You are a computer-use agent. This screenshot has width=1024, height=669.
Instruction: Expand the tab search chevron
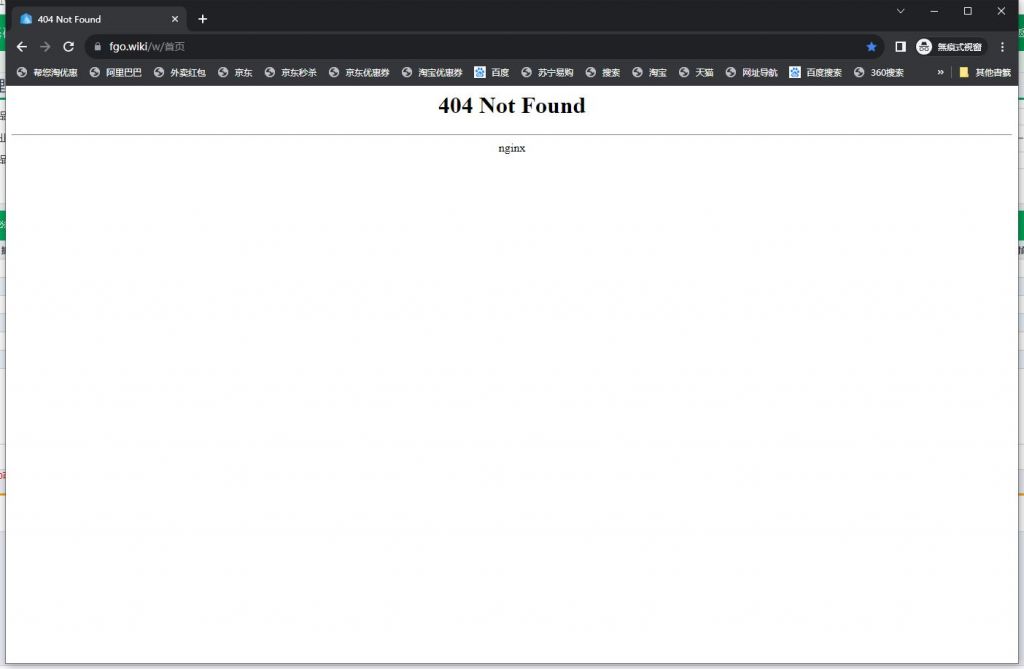[x=900, y=11]
